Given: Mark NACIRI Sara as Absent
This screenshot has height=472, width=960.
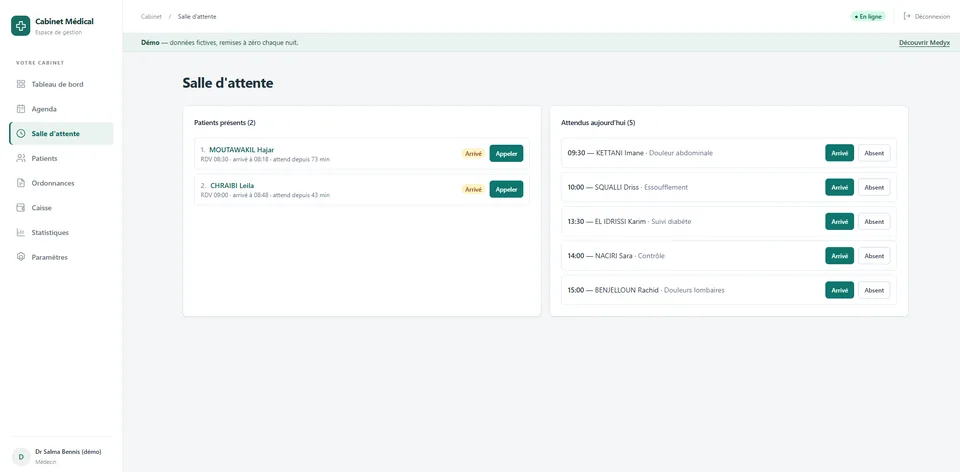Looking at the screenshot, I should (x=874, y=256).
